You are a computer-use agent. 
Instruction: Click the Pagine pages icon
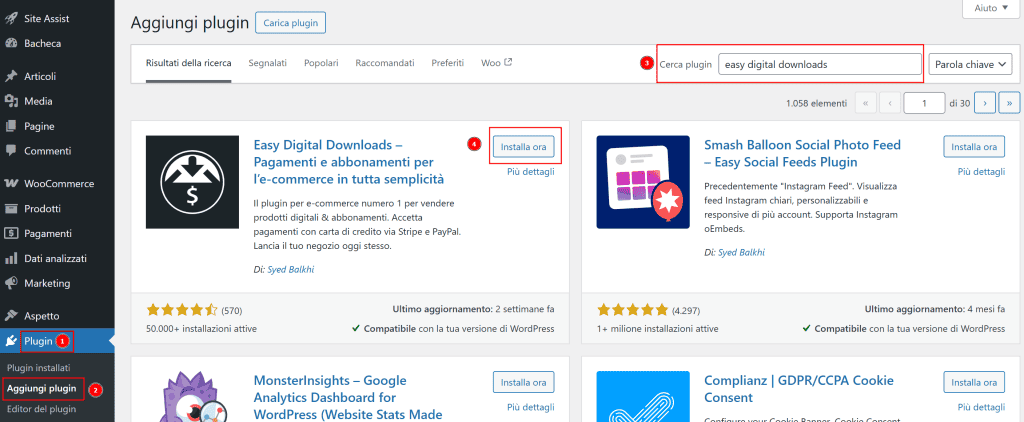(11, 126)
